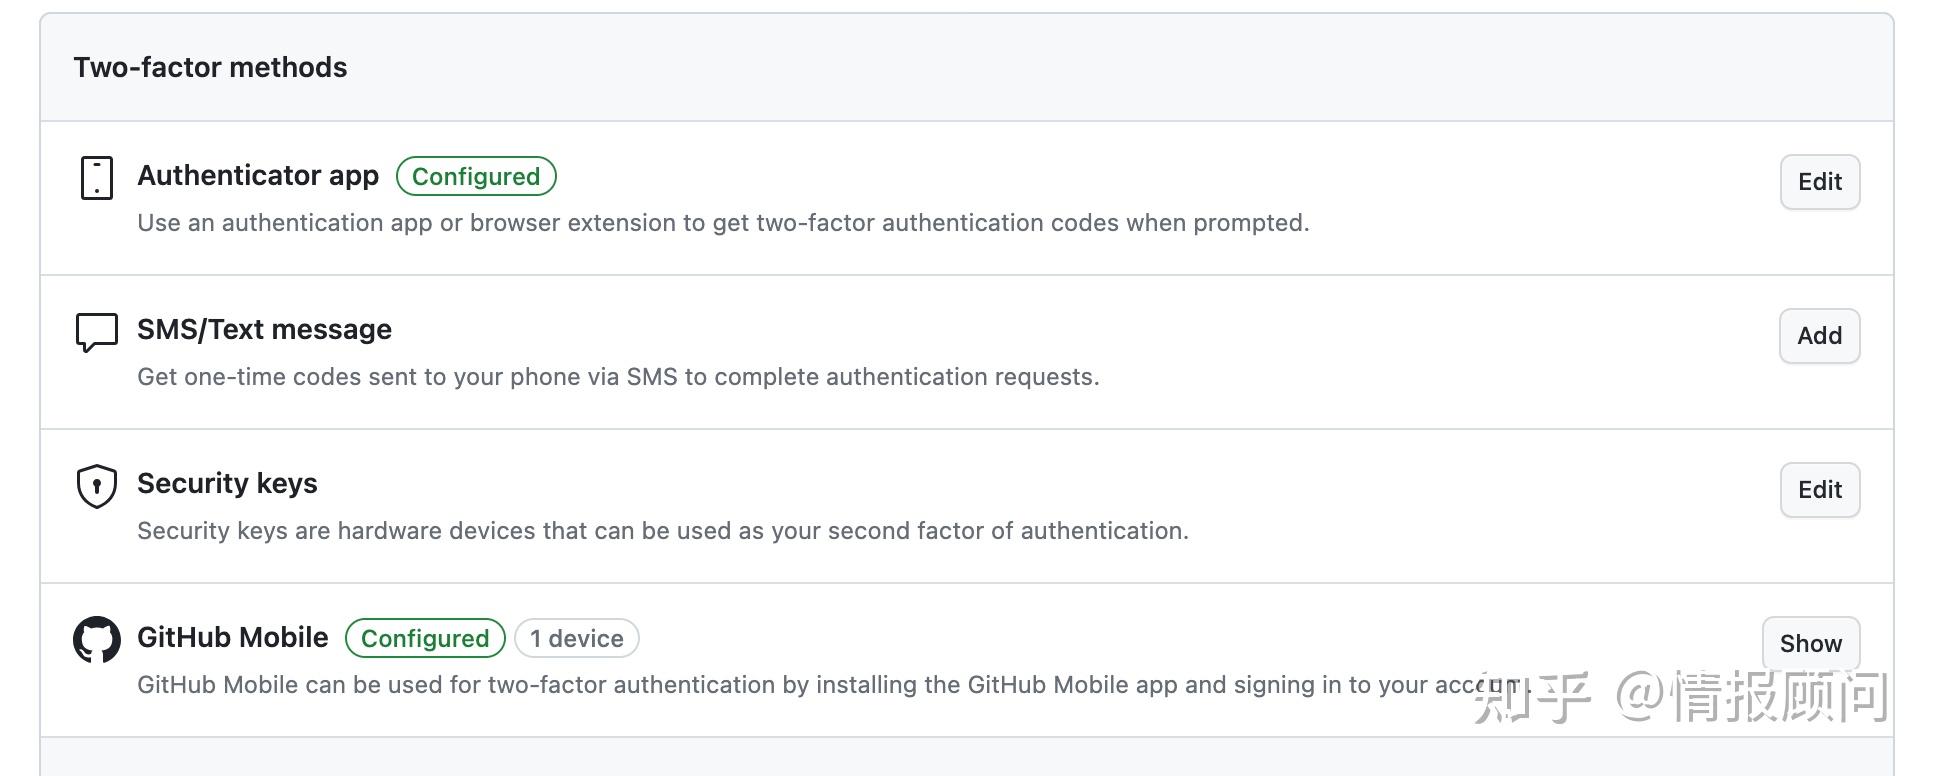Click the Security keys shield icon
The width and height of the screenshot is (1940, 776).
(x=97, y=487)
